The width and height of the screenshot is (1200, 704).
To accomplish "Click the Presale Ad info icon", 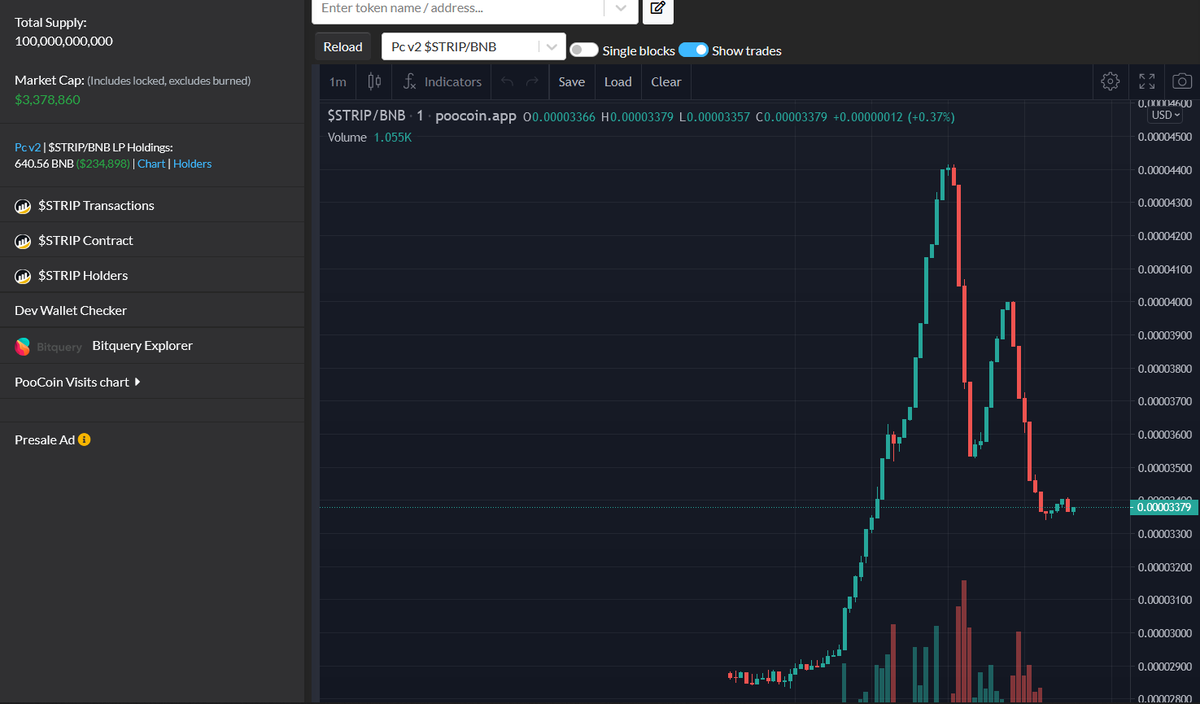I will (85, 440).
